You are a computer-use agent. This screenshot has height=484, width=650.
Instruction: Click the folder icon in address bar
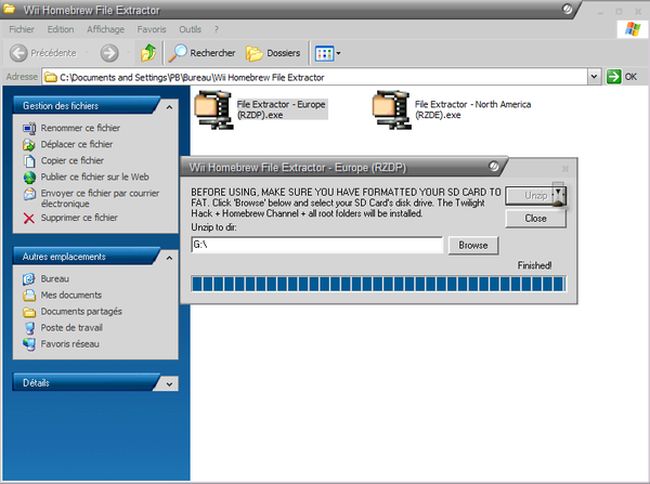[51, 77]
